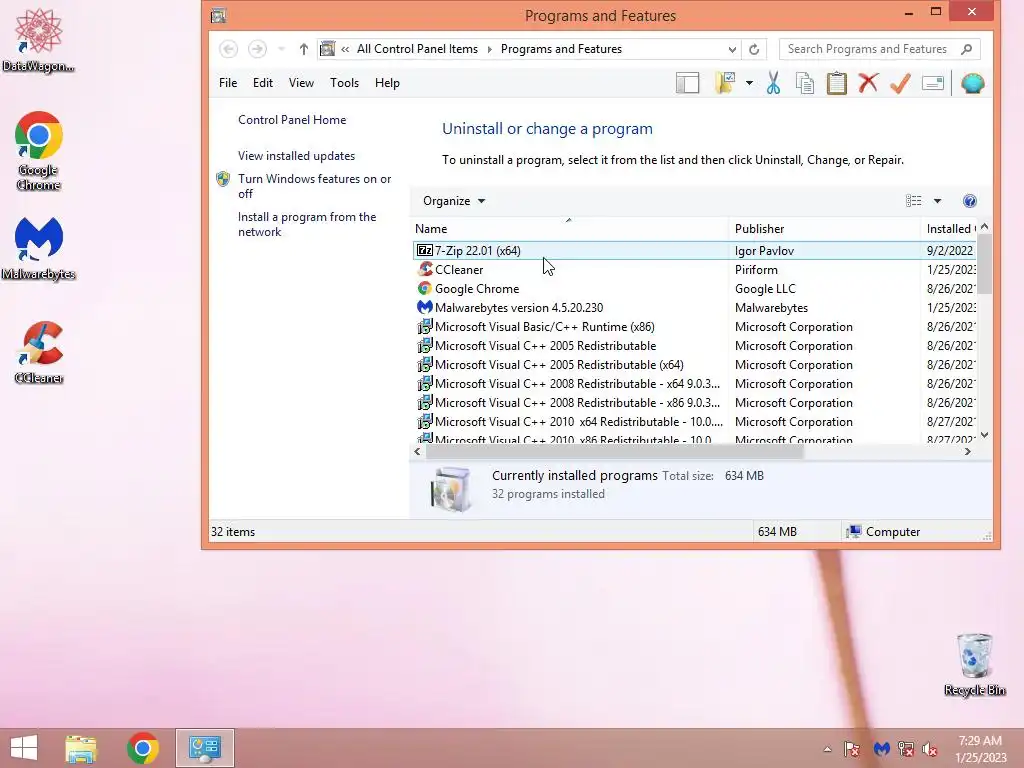Open the address bar history dropdown
Viewport: 1024px width, 768px height.
732,49
